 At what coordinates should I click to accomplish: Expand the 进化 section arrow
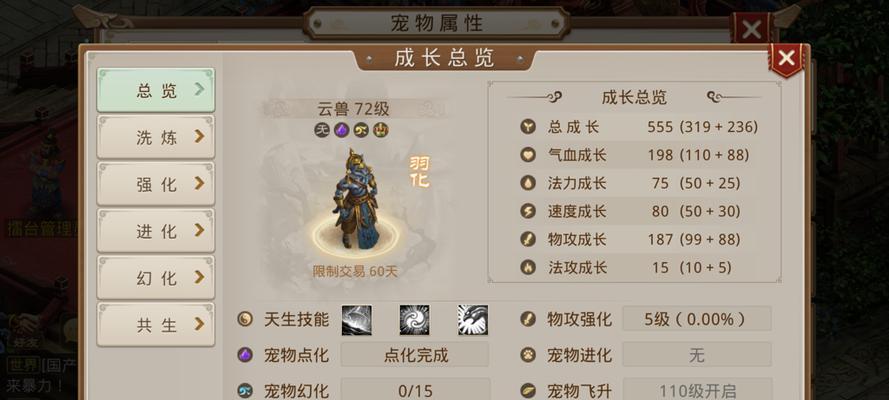199,231
